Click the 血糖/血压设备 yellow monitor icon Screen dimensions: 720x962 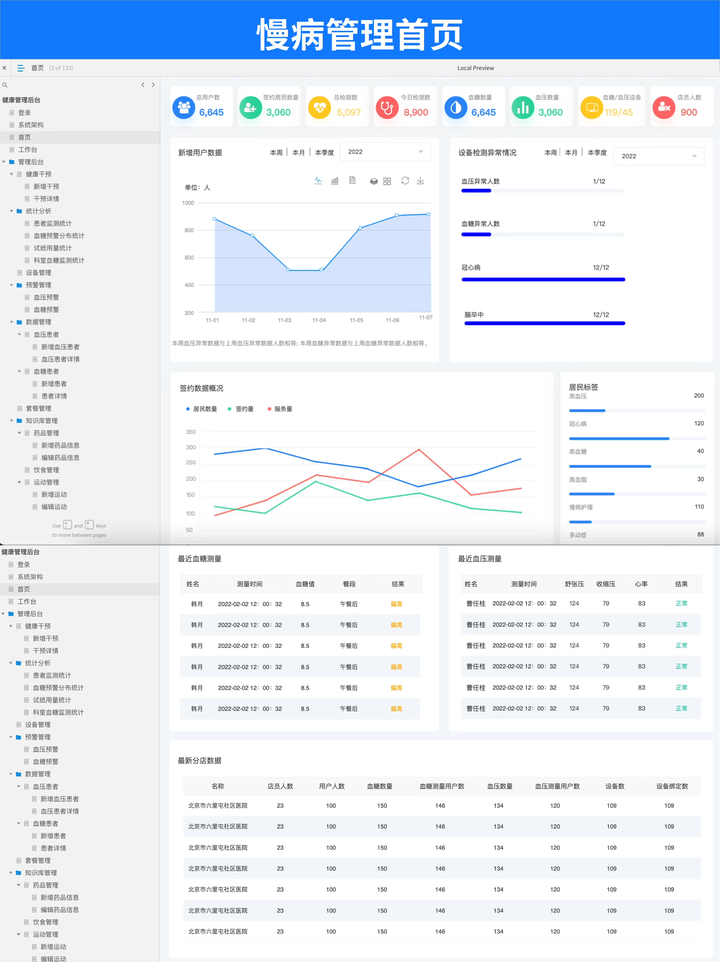(591, 107)
